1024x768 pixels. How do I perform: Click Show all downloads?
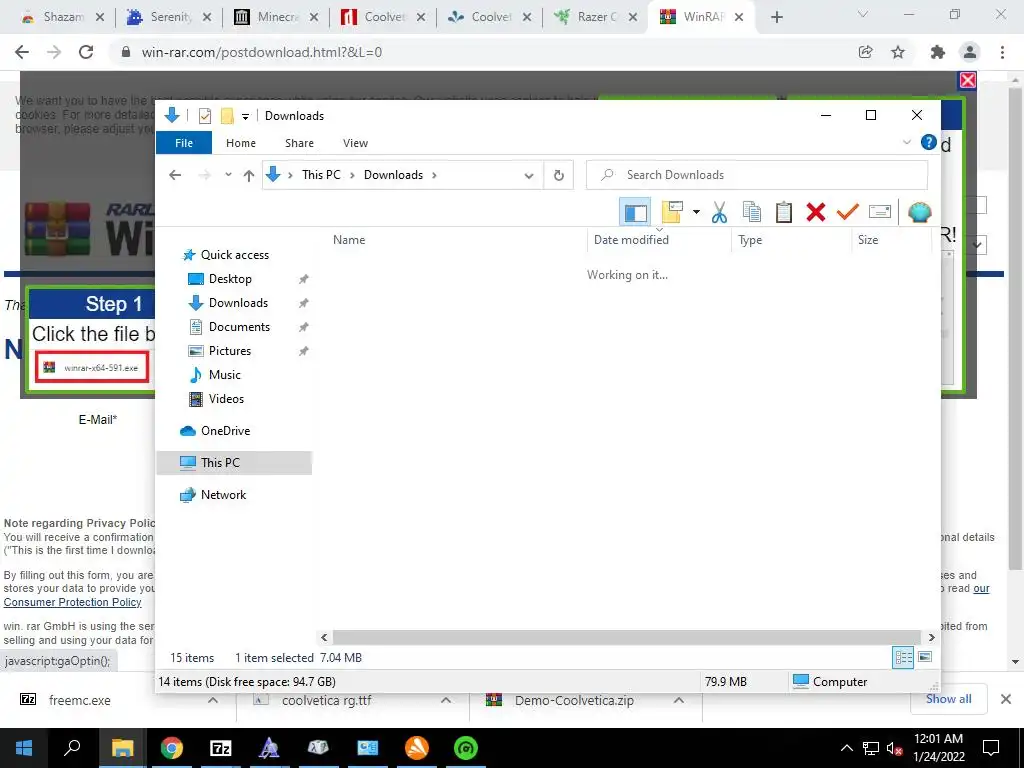pos(948,699)
